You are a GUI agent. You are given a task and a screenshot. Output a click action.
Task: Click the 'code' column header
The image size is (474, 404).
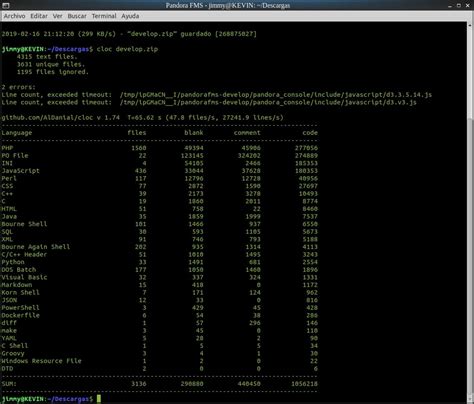tap(310, 133)
